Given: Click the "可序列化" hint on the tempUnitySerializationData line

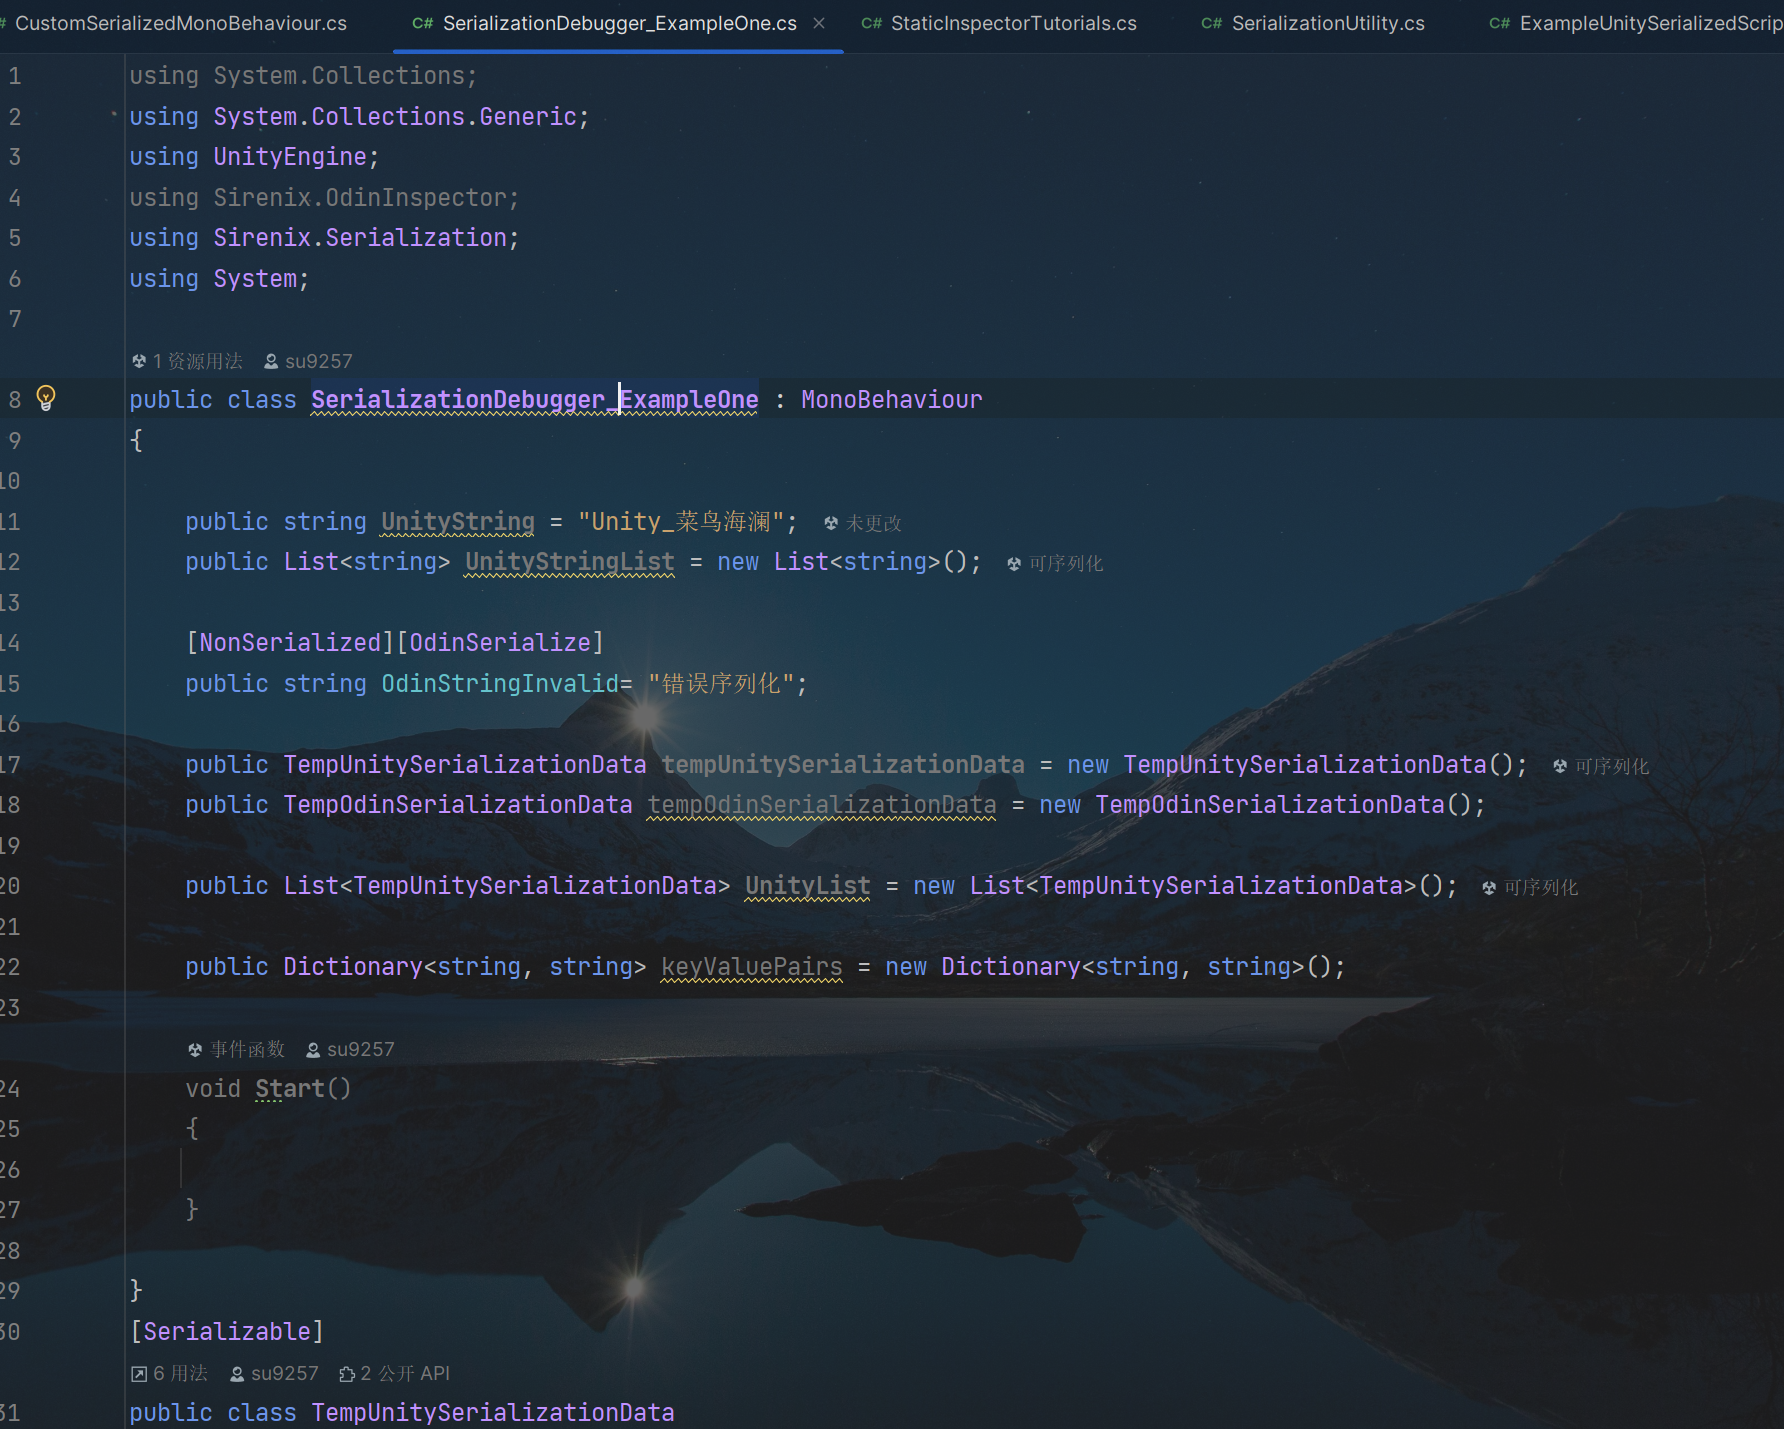Looking at the screenshot, I should pyautogui.click(x=1611, y=766).
